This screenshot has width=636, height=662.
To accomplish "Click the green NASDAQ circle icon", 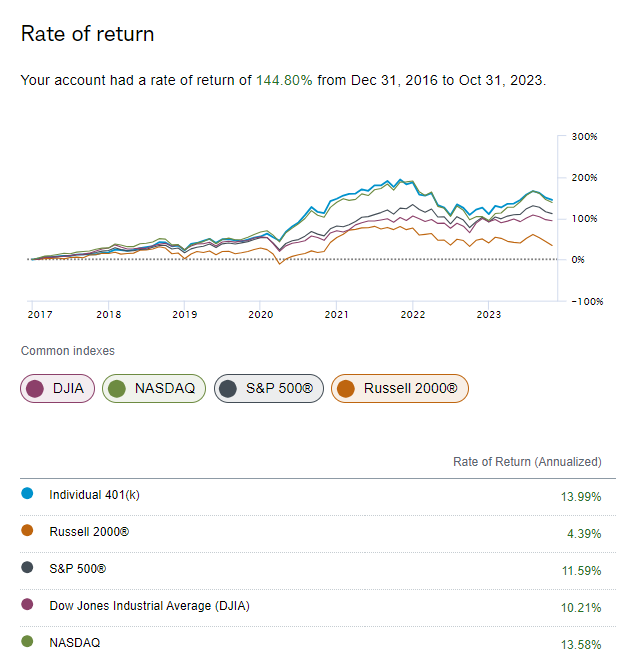I will pyautogui.click(x=117, y=389).
